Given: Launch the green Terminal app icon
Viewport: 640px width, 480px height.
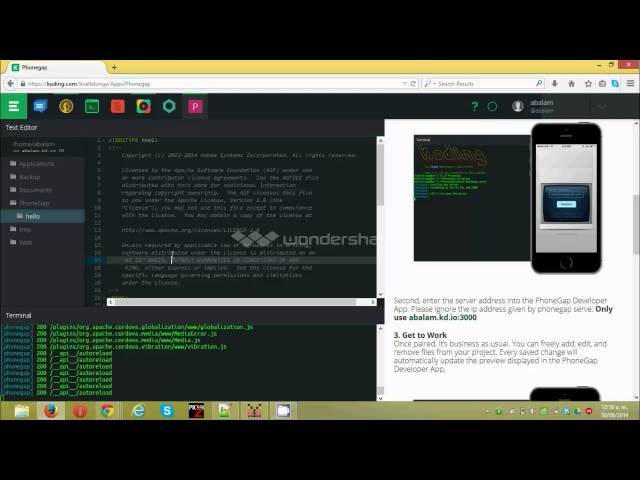Looking at the screenshot, I should [92, 107].
